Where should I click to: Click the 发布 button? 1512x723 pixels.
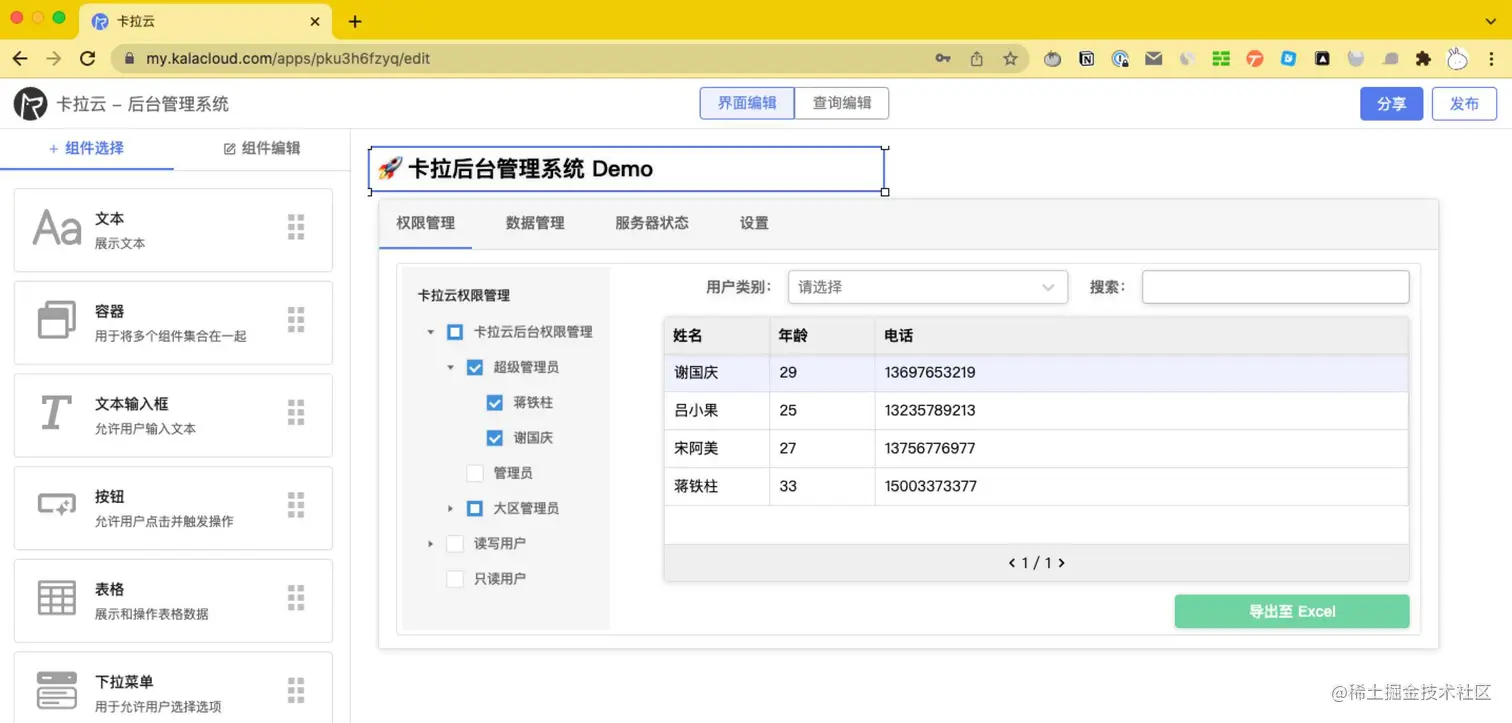click(1464, 103)
